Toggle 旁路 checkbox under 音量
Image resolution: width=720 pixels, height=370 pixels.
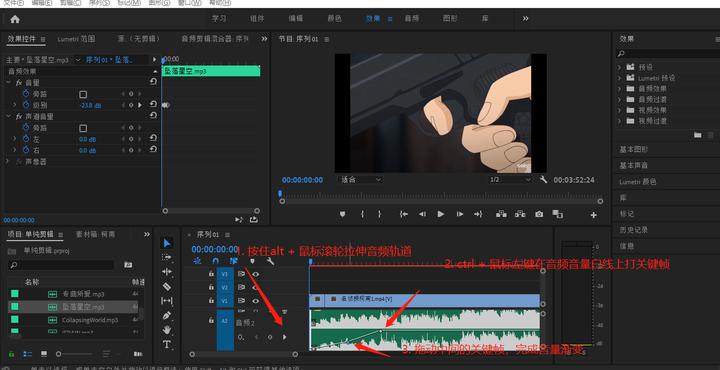click(x=83, y=94)
